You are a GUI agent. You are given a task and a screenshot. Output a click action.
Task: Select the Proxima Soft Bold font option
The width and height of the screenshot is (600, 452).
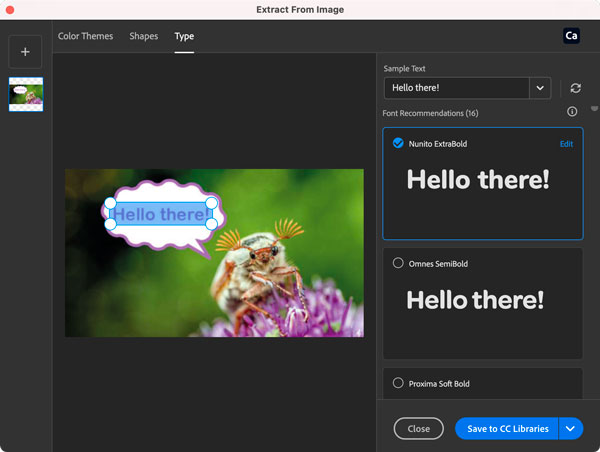pos(398,383)
